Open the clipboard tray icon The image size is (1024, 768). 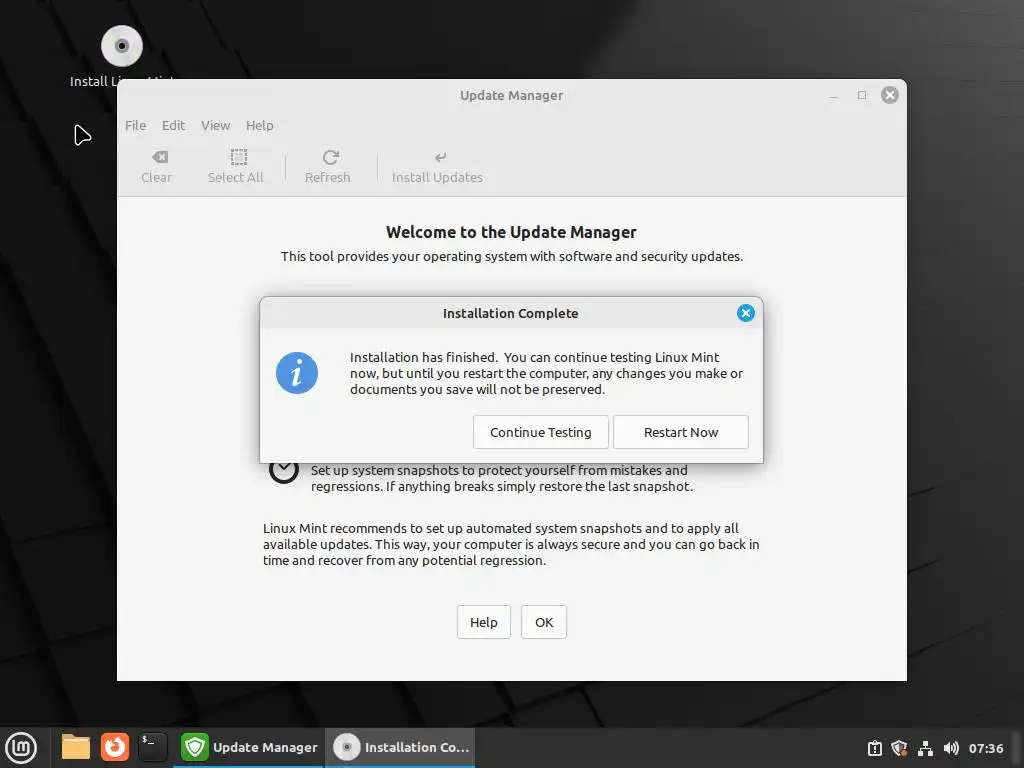[874, 748]
